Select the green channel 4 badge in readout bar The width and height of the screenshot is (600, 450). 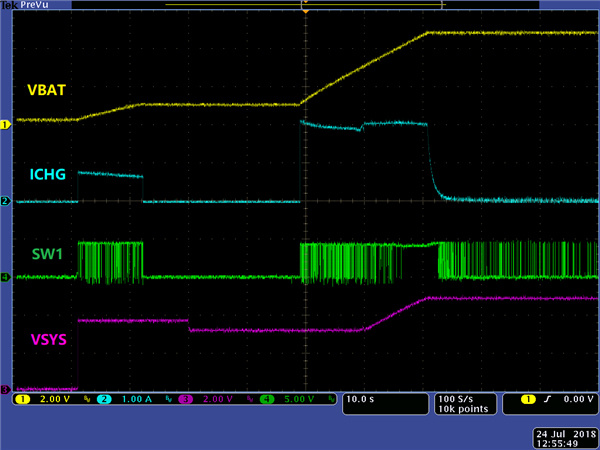[265, 400]
